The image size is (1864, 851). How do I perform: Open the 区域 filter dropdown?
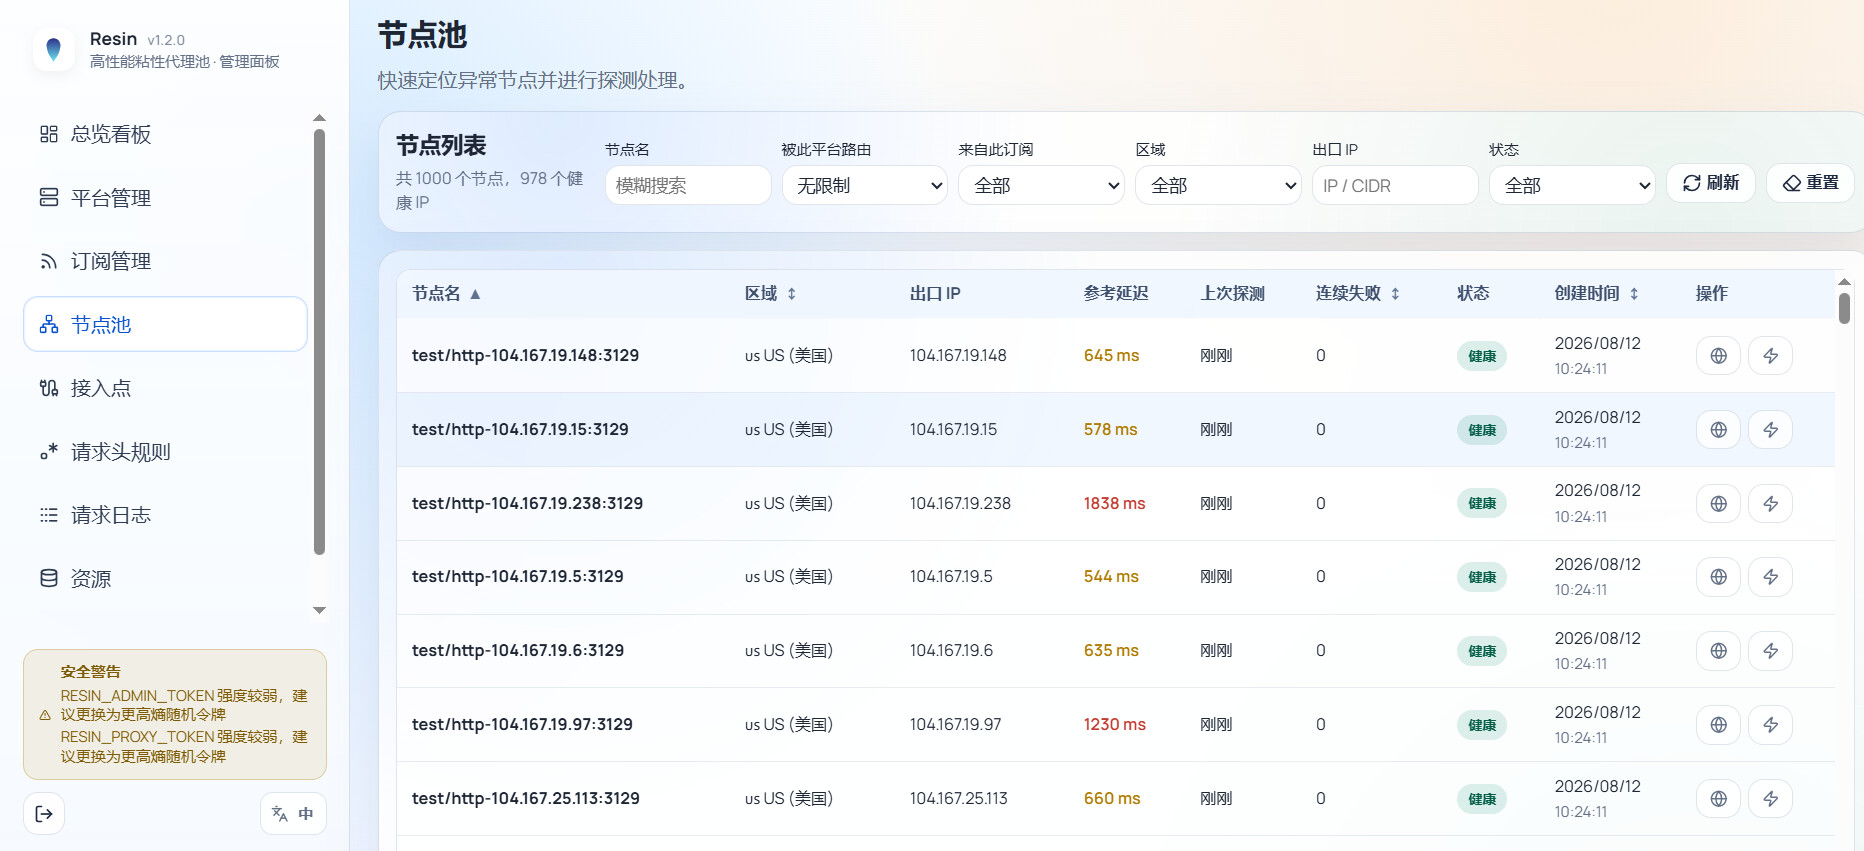click(1218, 185)
